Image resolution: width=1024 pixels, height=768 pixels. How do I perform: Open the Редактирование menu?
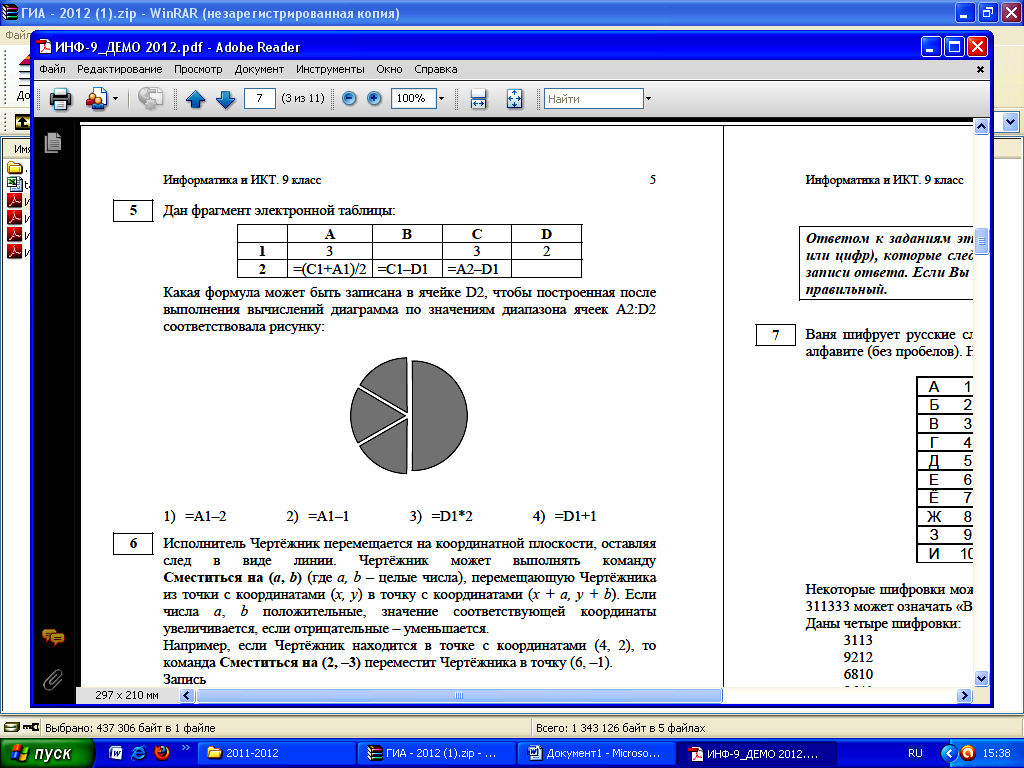[120, 69]
